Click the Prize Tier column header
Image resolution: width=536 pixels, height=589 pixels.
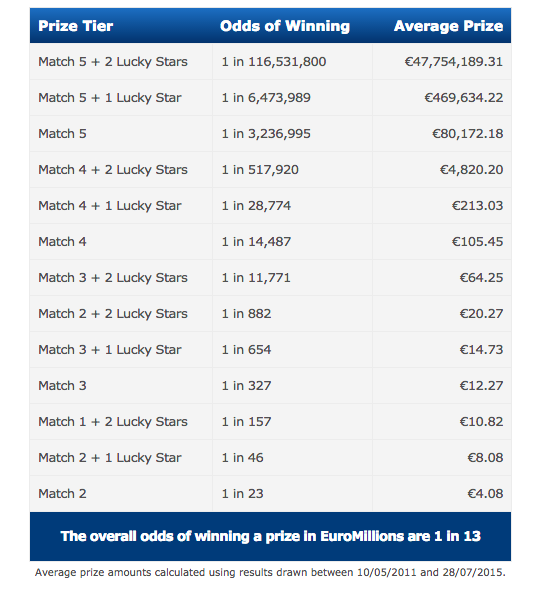(x=75, y=26)
